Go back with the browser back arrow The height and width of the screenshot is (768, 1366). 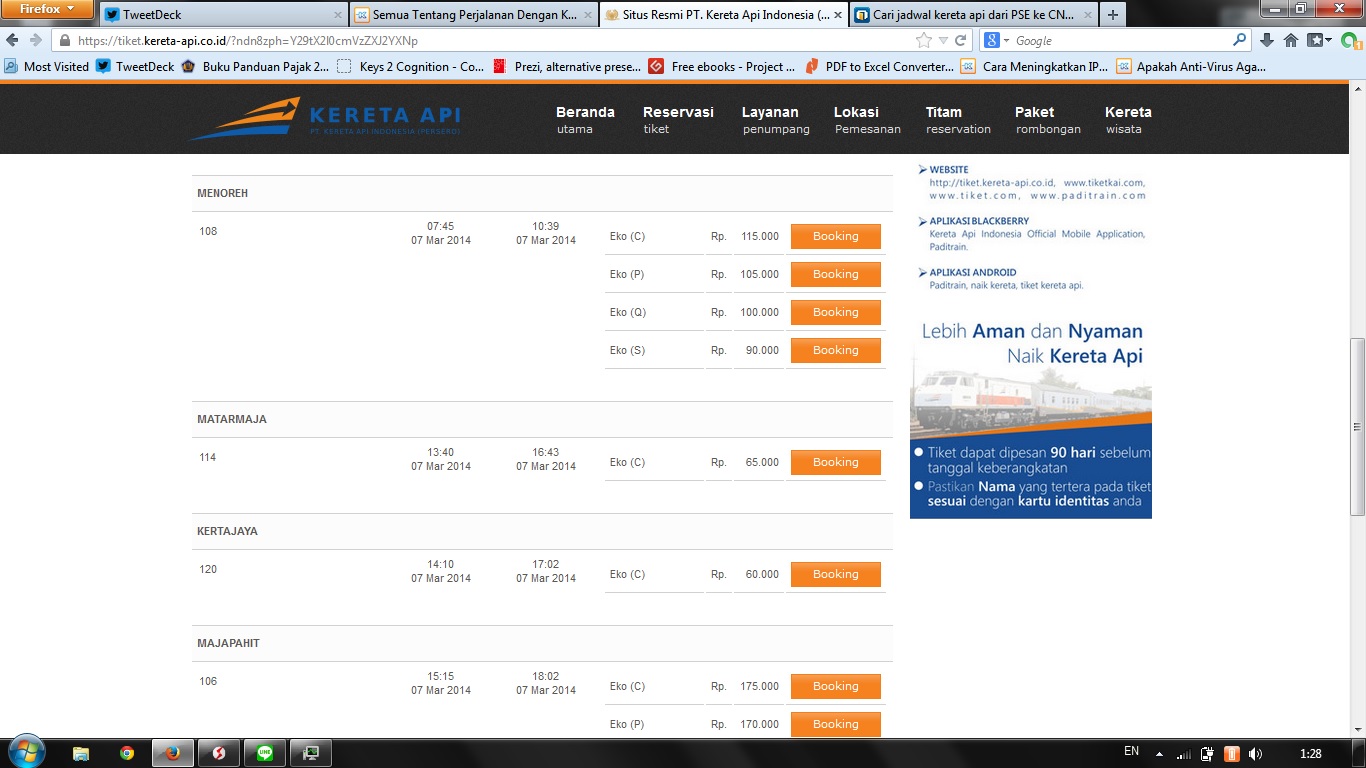(x=12, y=40)
